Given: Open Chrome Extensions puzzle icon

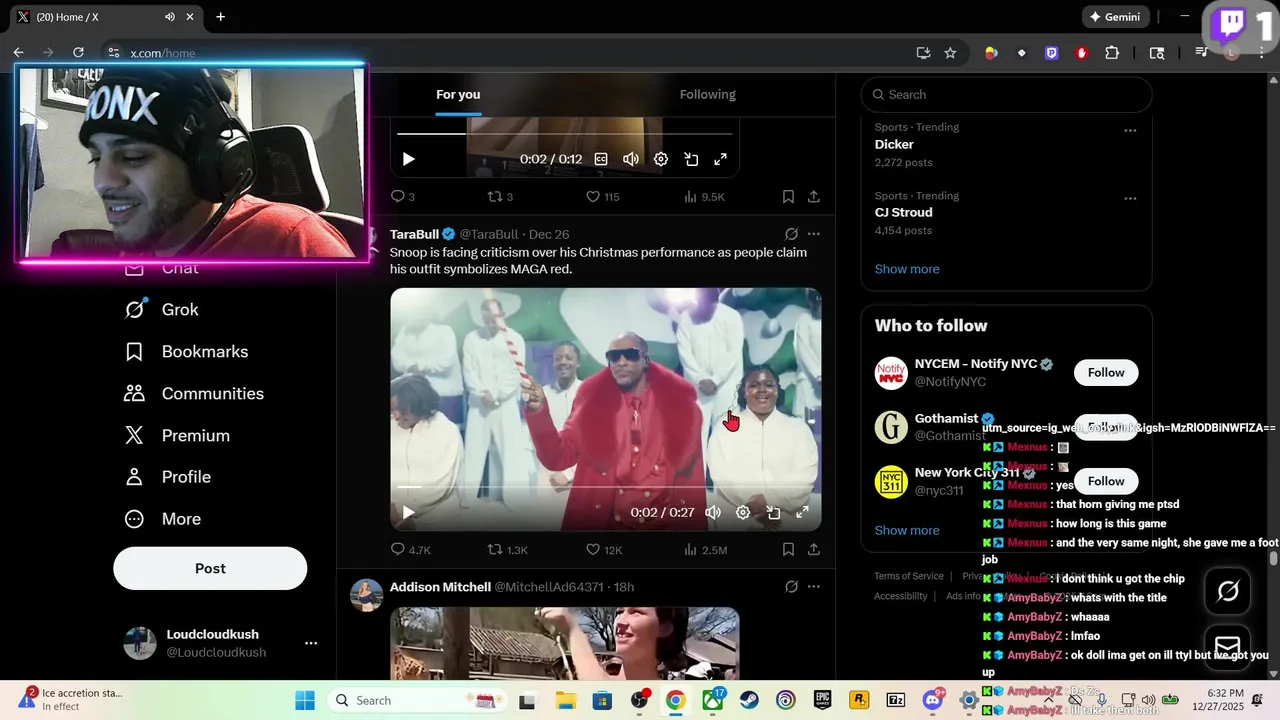Looking at the screenshot, I should (1112, 53).
